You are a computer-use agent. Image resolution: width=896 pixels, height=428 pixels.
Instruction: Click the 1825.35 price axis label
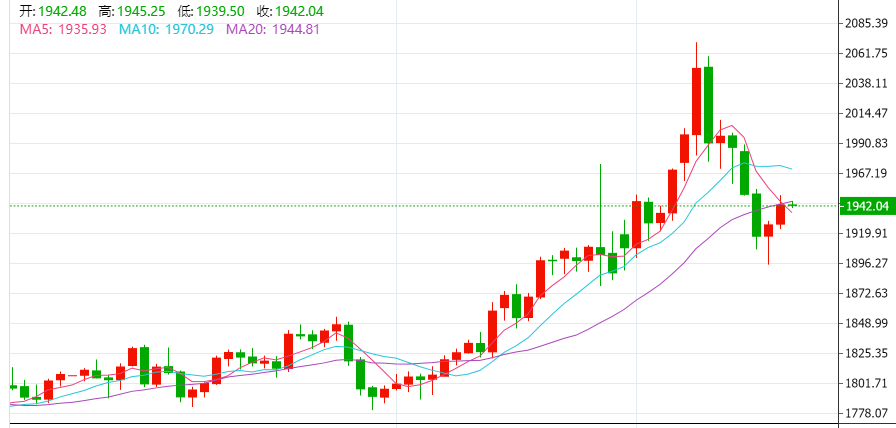click(867, 353)
